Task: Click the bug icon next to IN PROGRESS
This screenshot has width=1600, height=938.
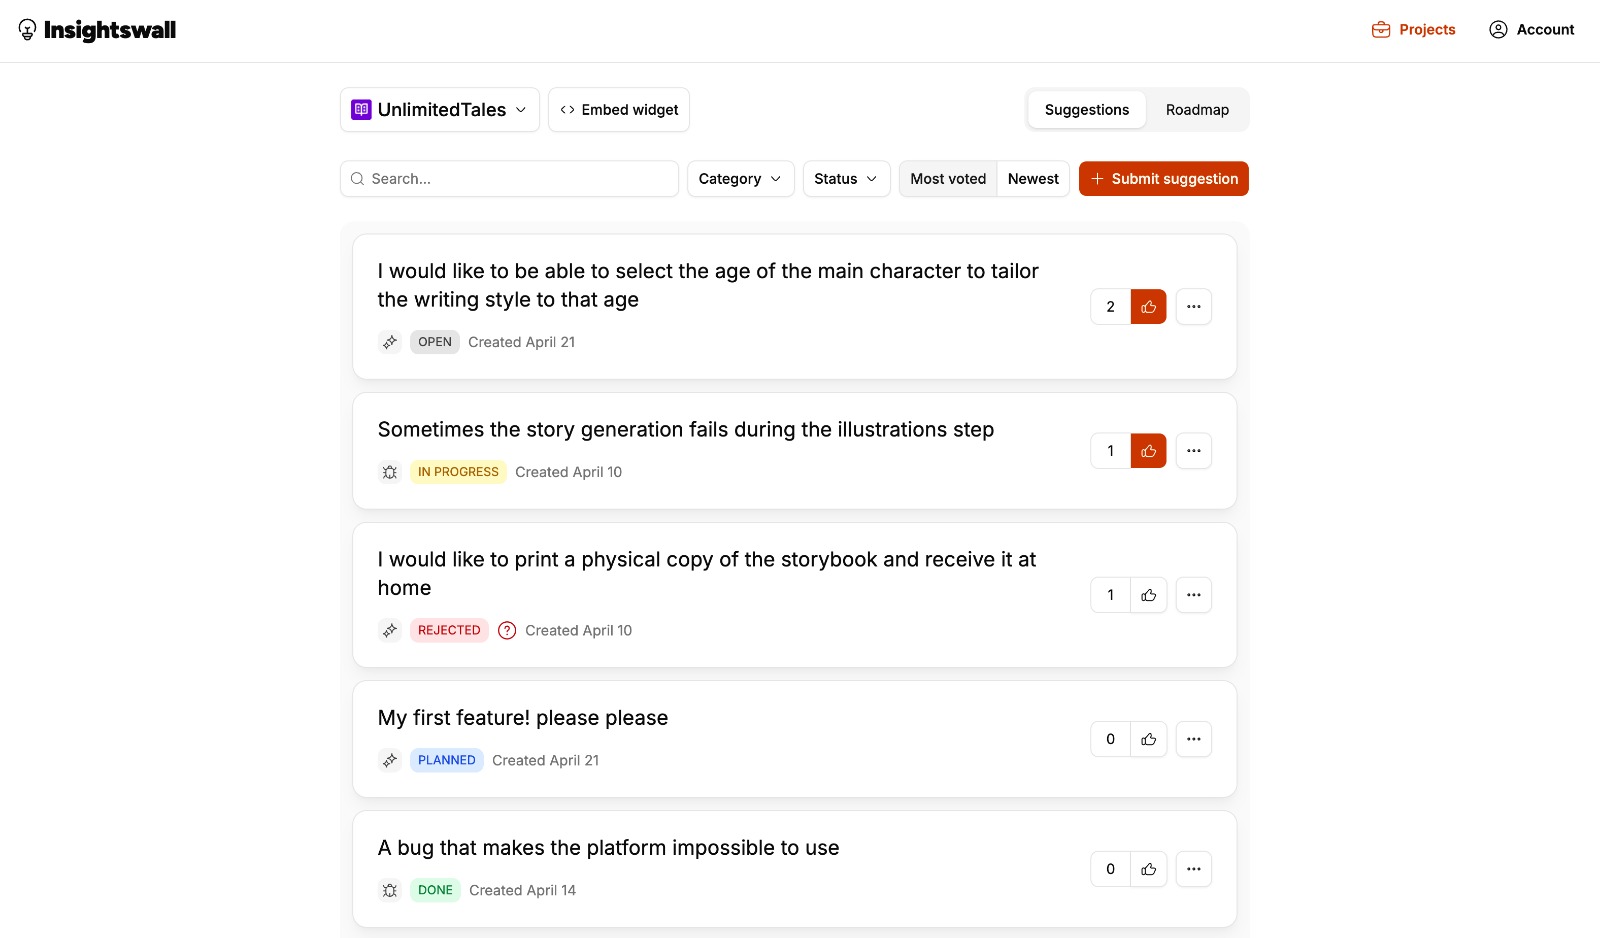Action: pyautogui.click(x=390, y=472)
